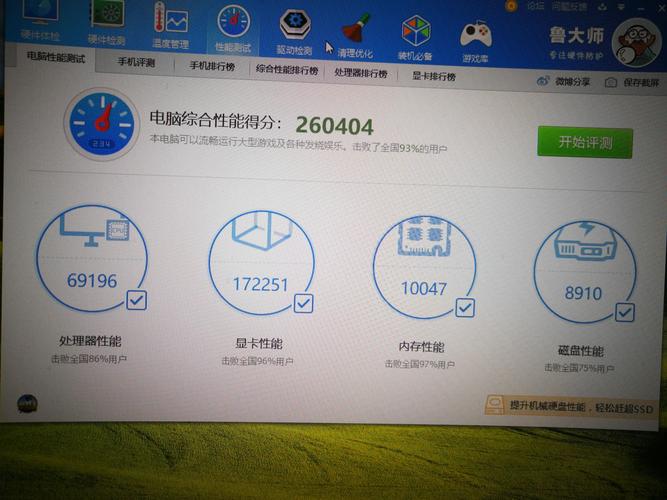The width and height of the screenshot is (667, 500).
Task: Open the title bar dropdown menu arrow
Action: tap(621, 8)
